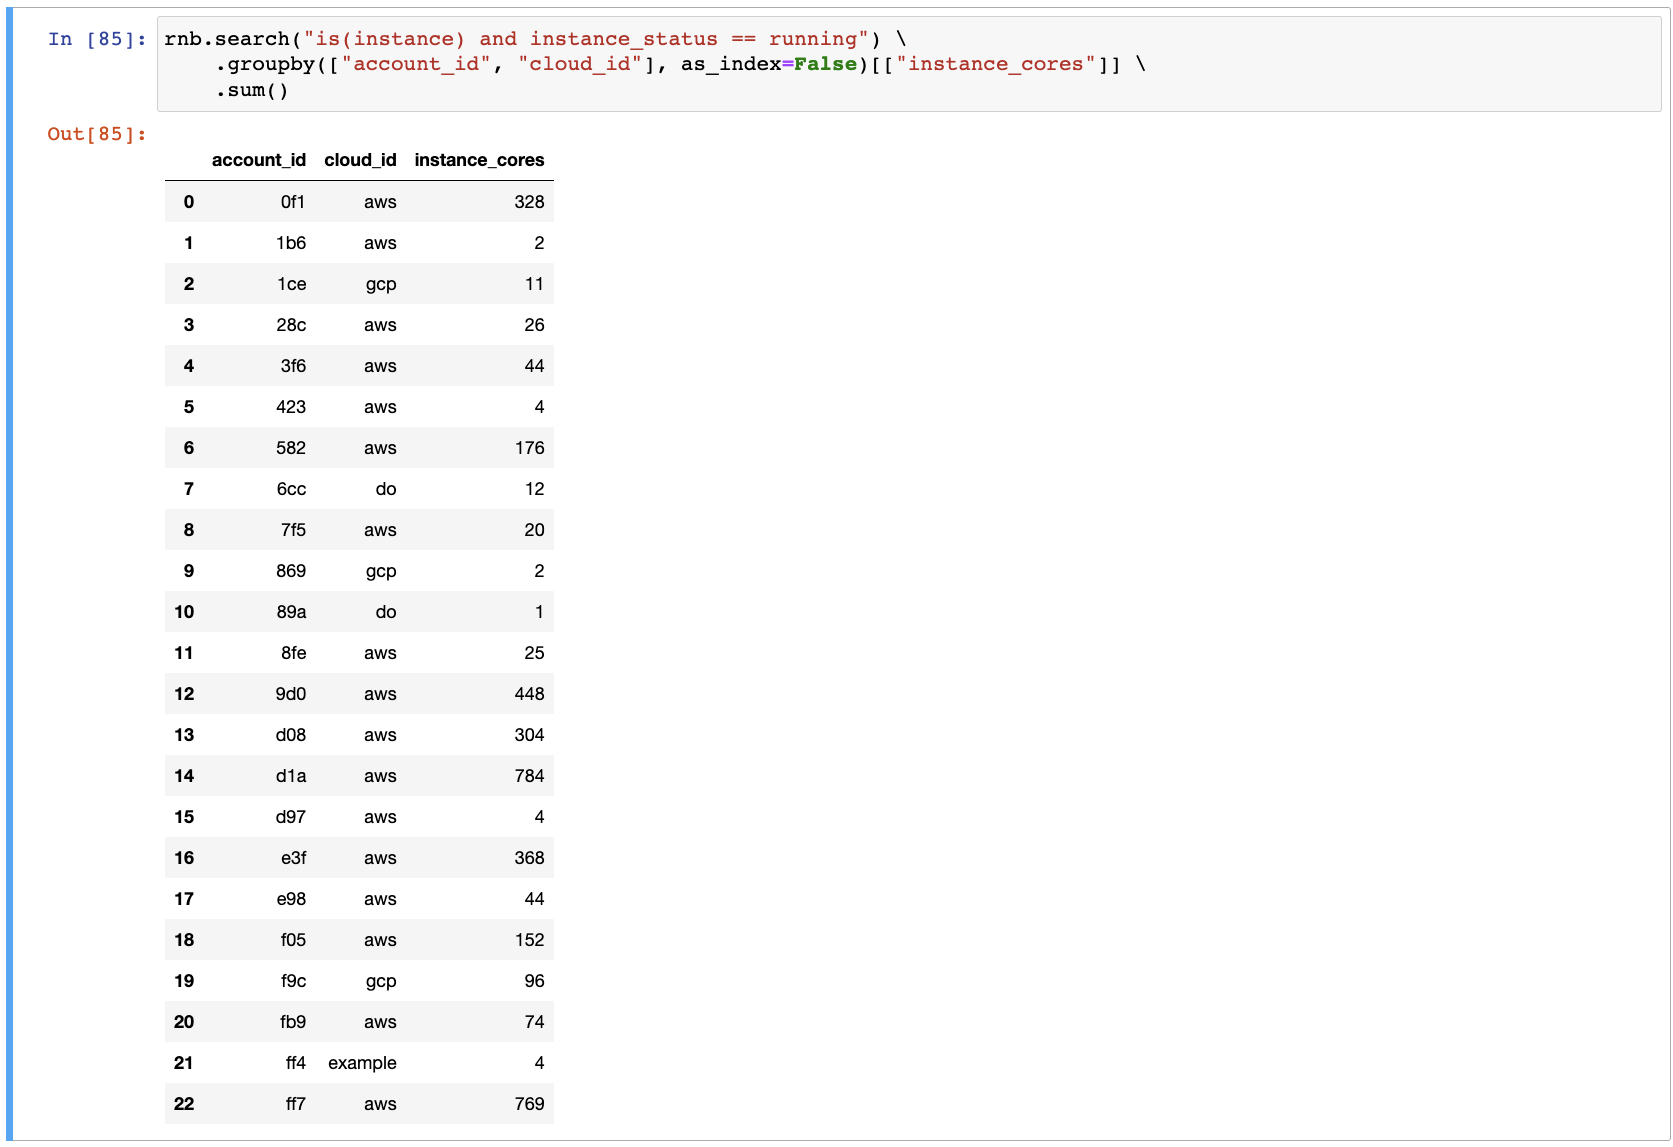
Task: Select account cell ff7
Action: tap(296, 1104)
